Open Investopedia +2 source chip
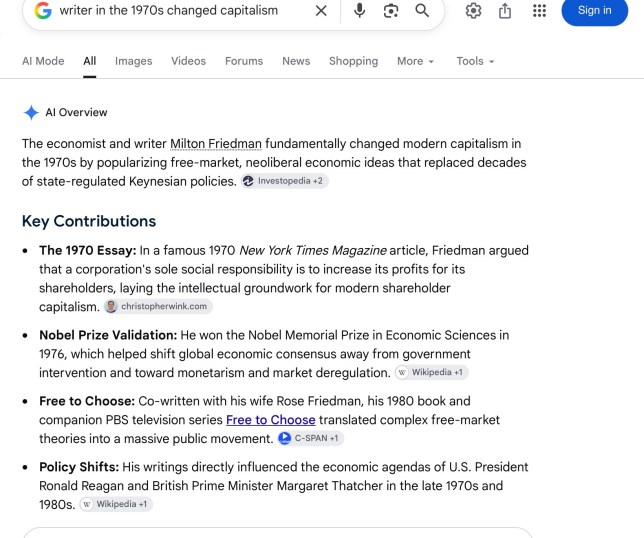The width and height of the screenshot is (644, 538). [285, 181]
